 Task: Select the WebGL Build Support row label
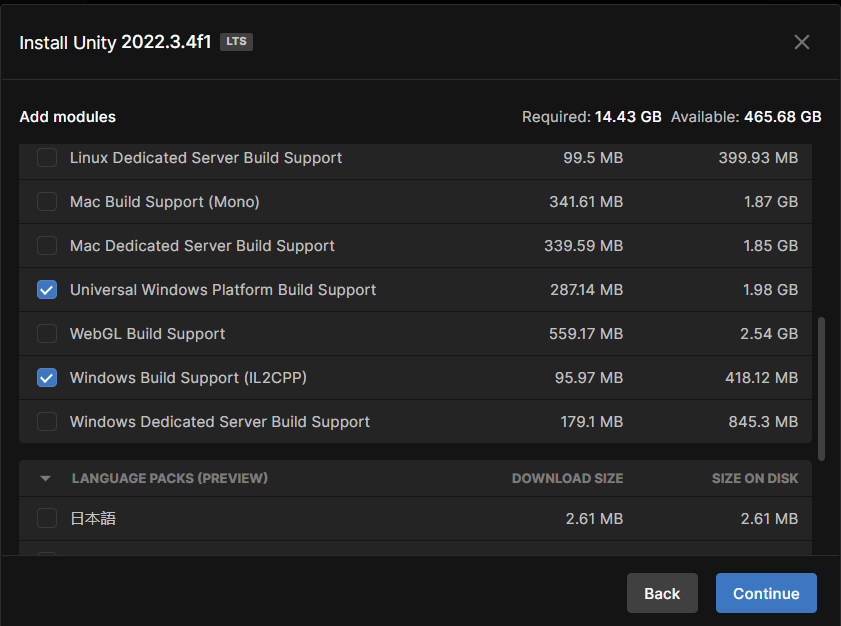(x=147, y=334)
